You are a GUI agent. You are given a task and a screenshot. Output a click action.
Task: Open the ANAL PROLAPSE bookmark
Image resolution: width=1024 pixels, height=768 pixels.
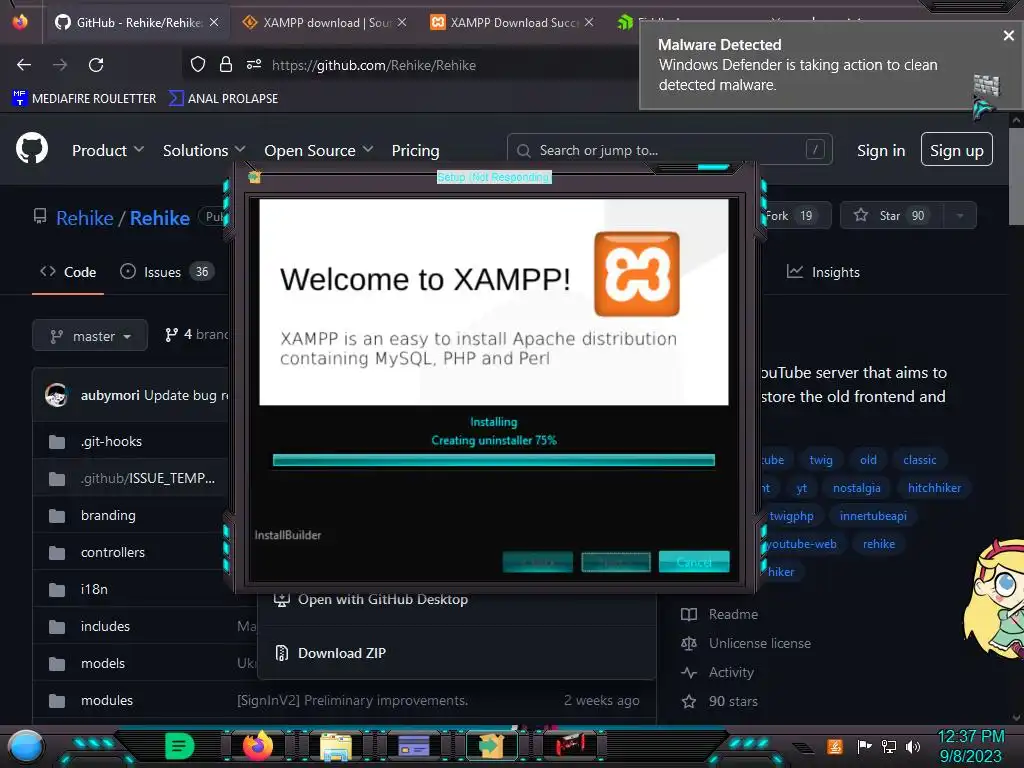pos(223,99)
